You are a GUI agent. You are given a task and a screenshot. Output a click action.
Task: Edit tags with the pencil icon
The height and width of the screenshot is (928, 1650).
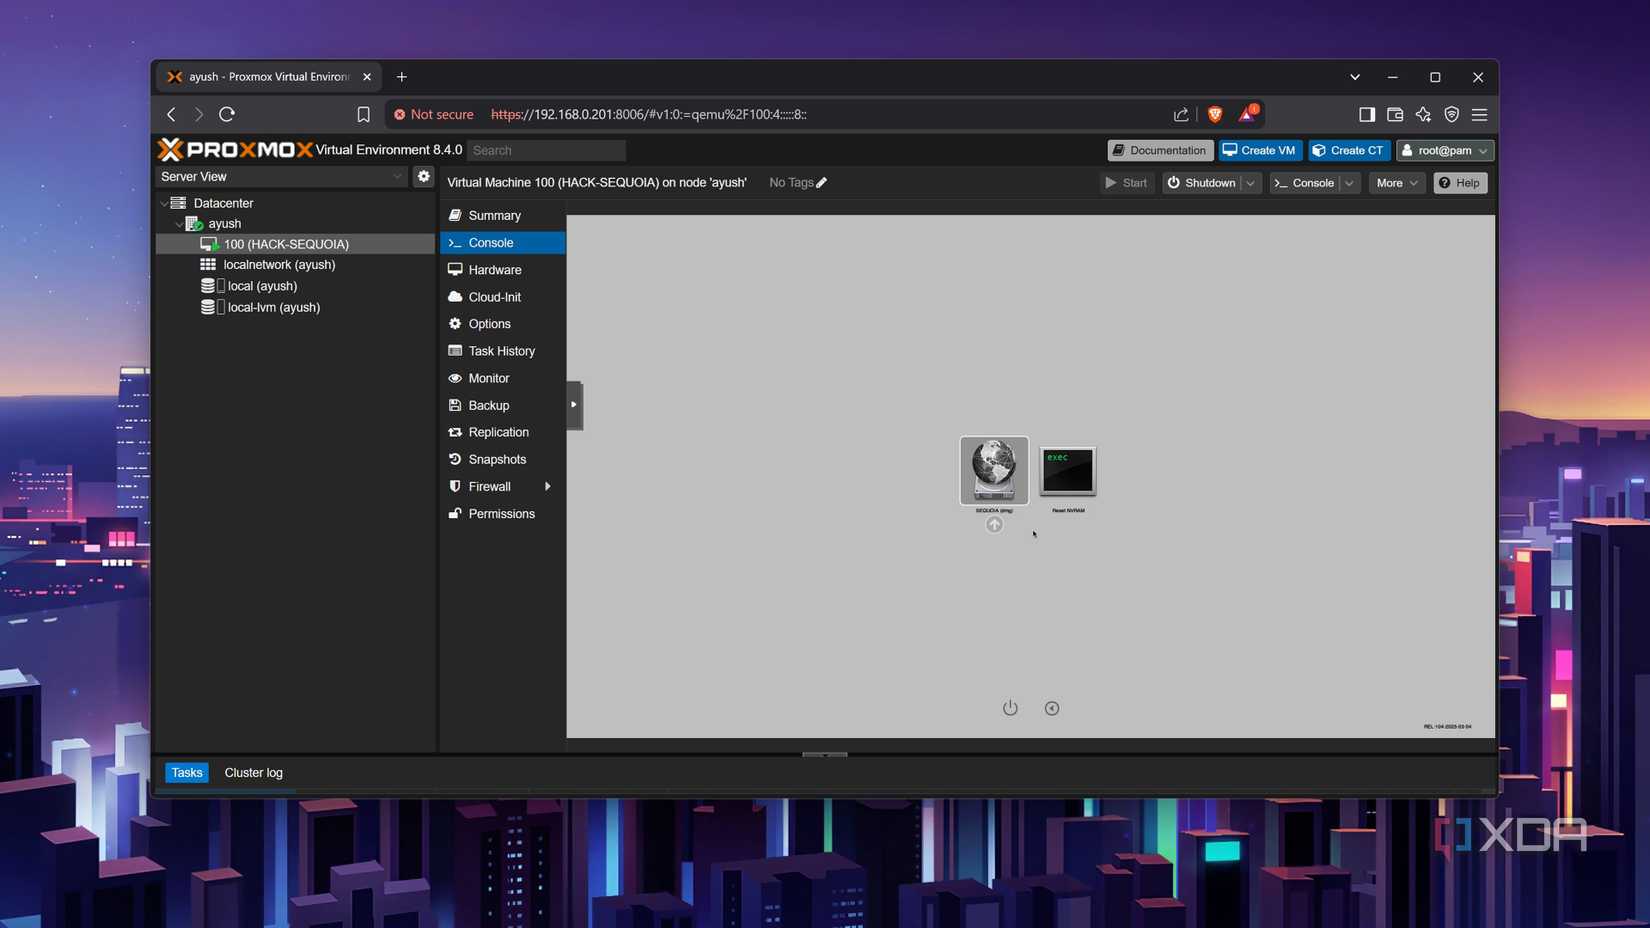point(822,183)
